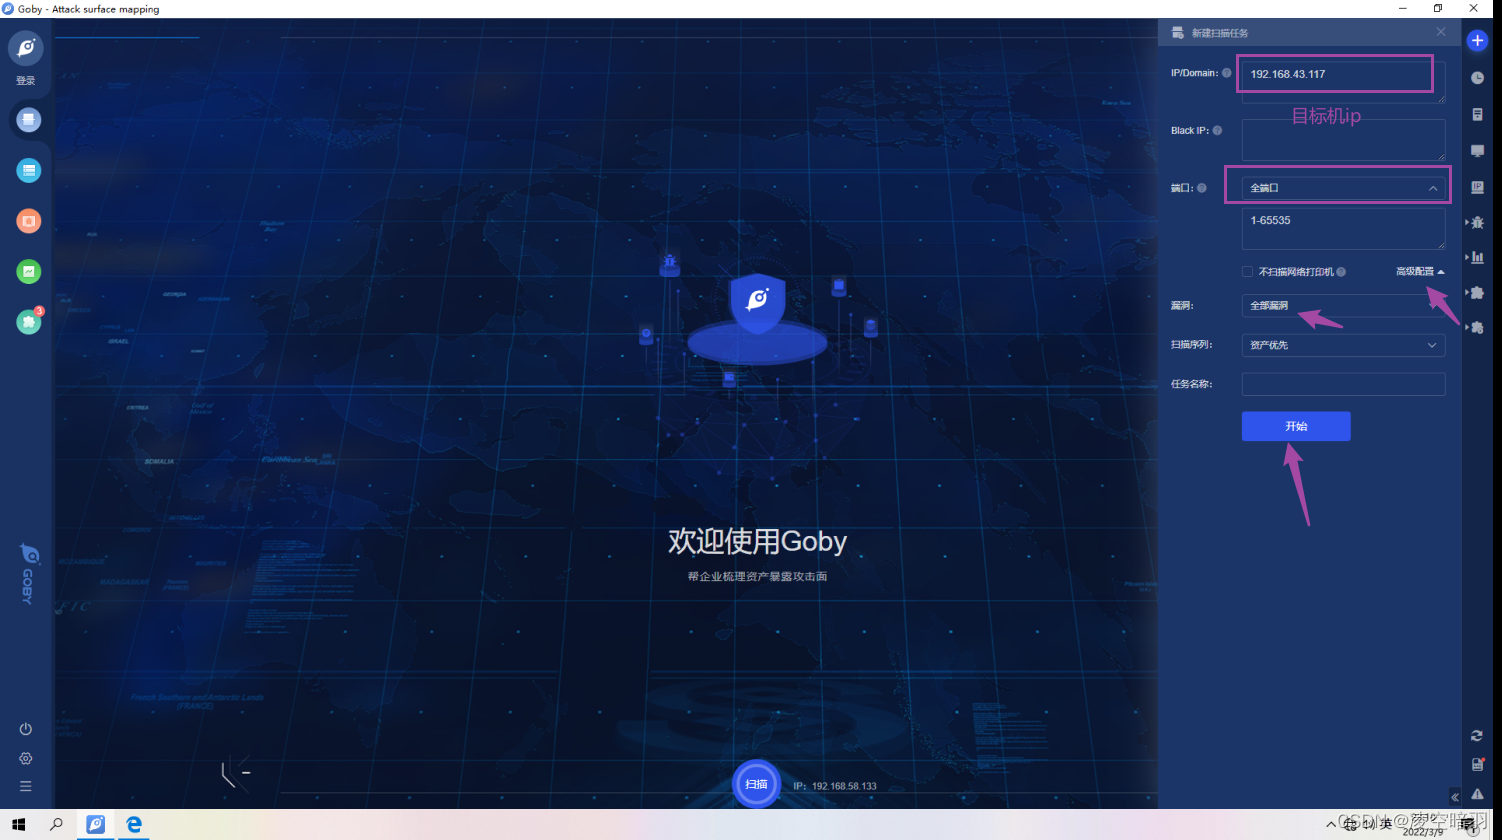The image size is (1502, 840).
Task: Open the extensions puzzle icon with badge
Action: [x=29, y=321]
